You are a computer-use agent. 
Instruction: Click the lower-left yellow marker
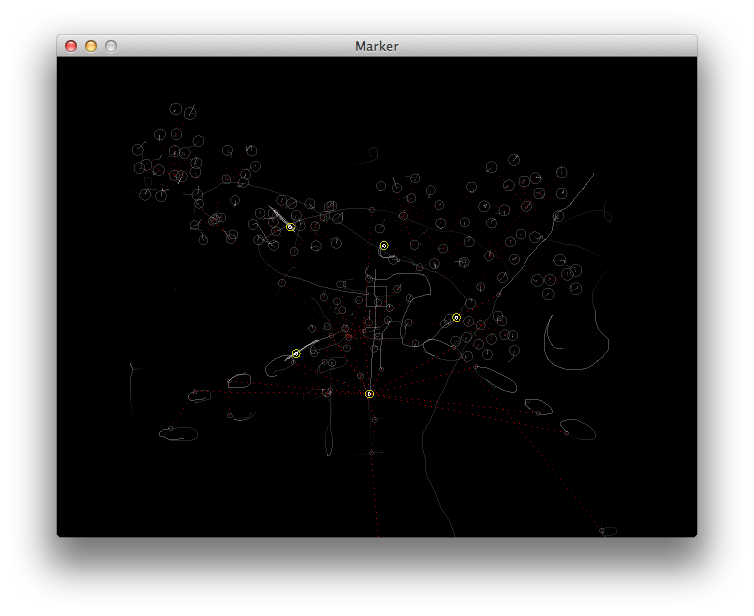[295, 353]
